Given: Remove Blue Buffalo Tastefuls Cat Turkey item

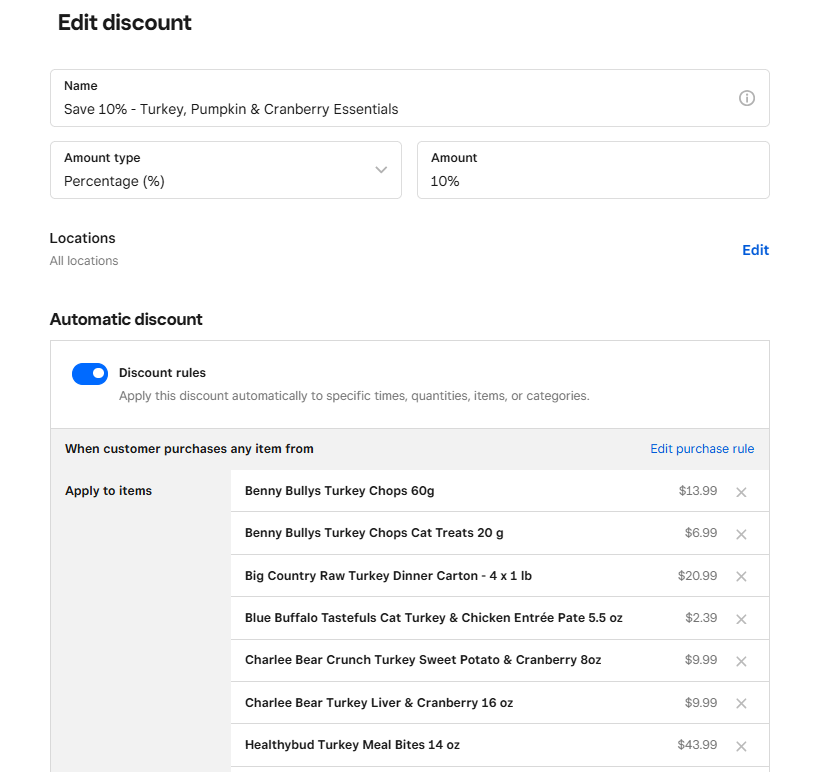Looking at the screenshot, I should point(741,619).
